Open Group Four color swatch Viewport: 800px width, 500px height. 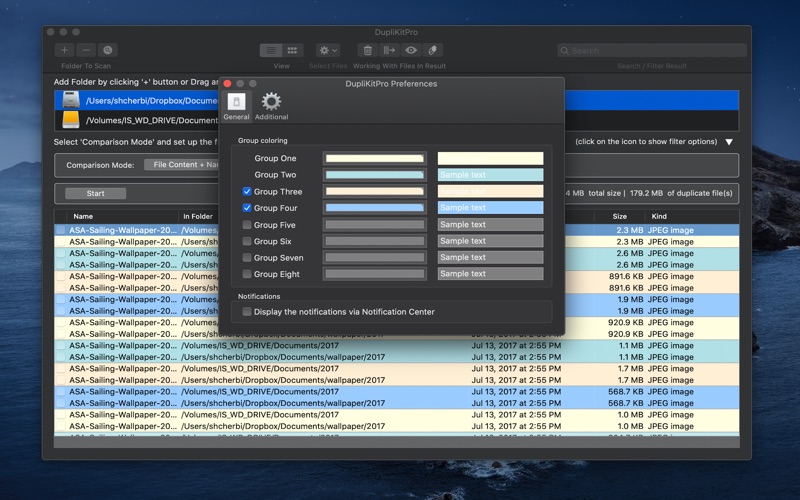(374, 208)
